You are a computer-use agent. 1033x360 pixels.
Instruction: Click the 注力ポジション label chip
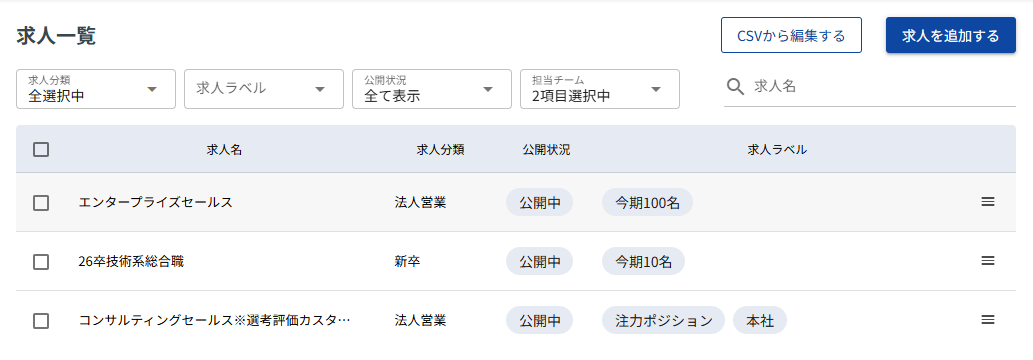pos(663,321)
